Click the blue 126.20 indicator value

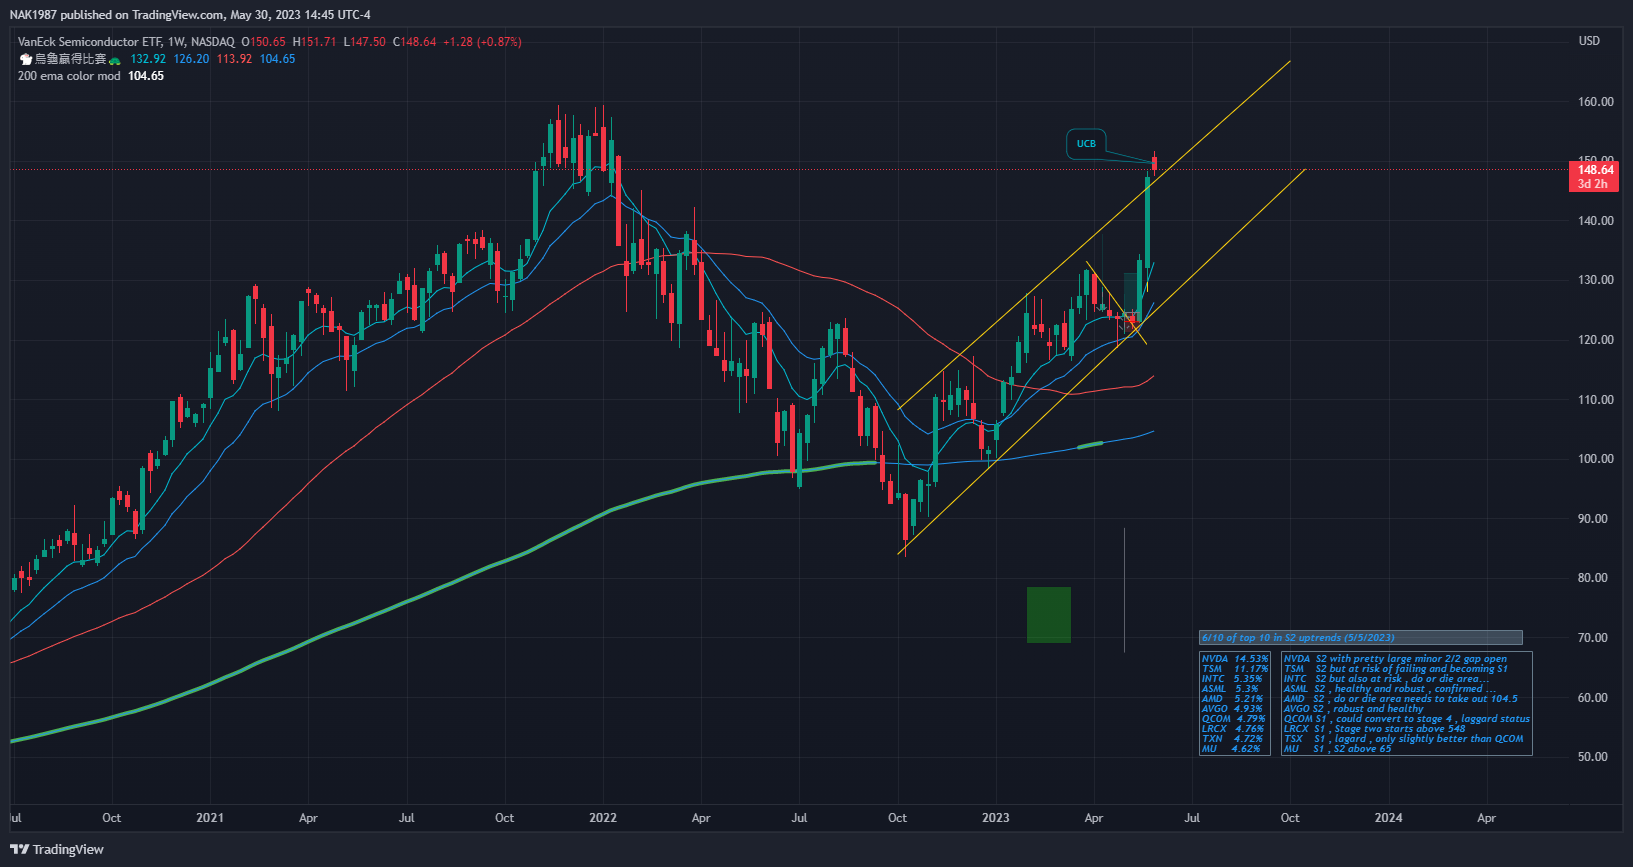(x=191, y=59)
